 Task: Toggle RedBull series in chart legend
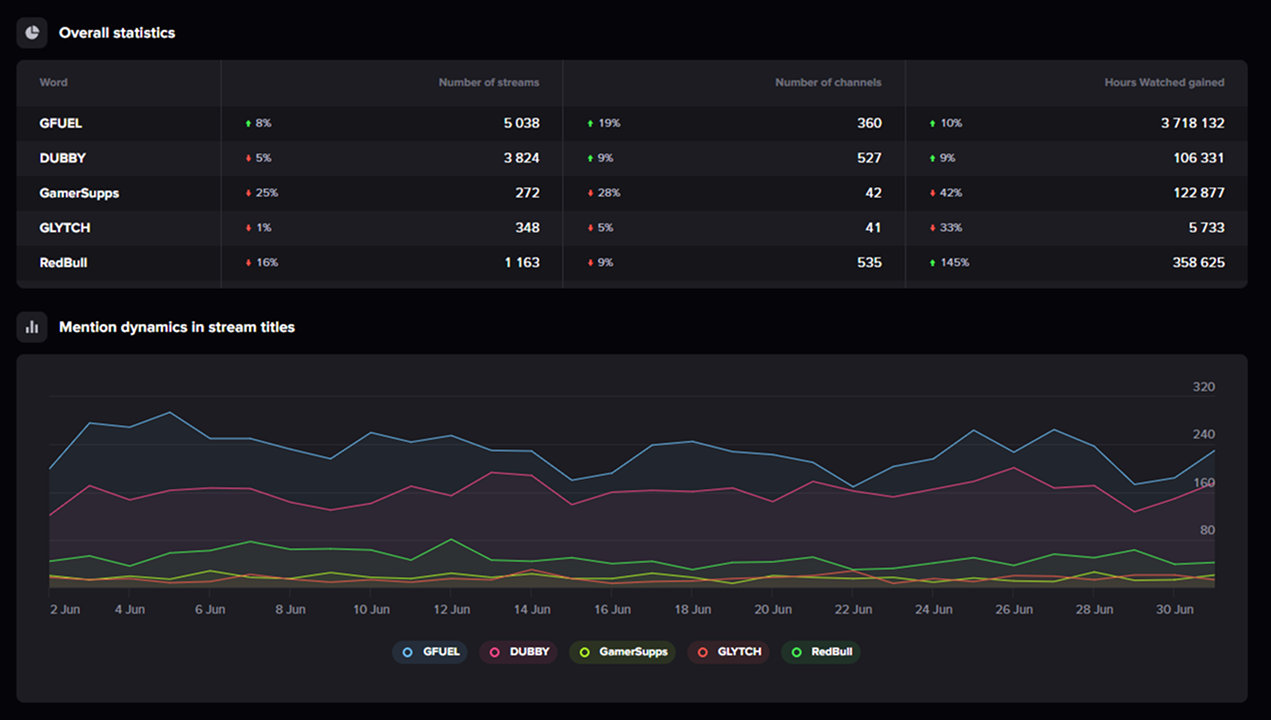(x=820, y=652)
